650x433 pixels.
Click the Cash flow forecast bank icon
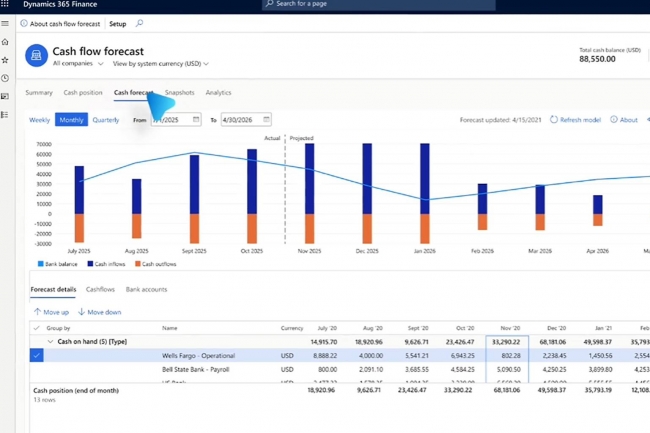coord(36,56)
